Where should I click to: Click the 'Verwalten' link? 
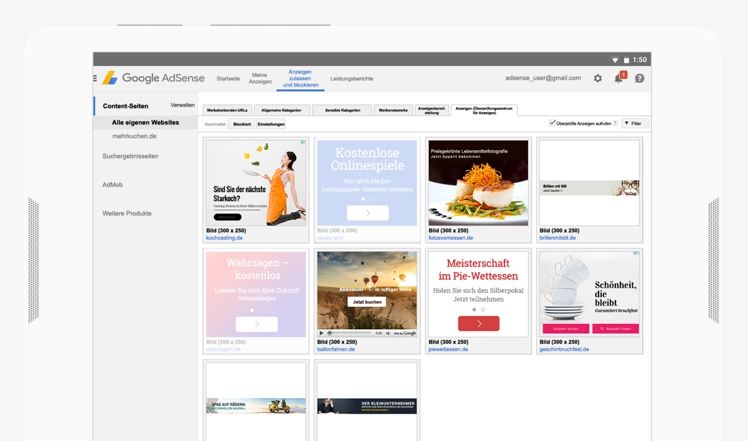[182, 105]
